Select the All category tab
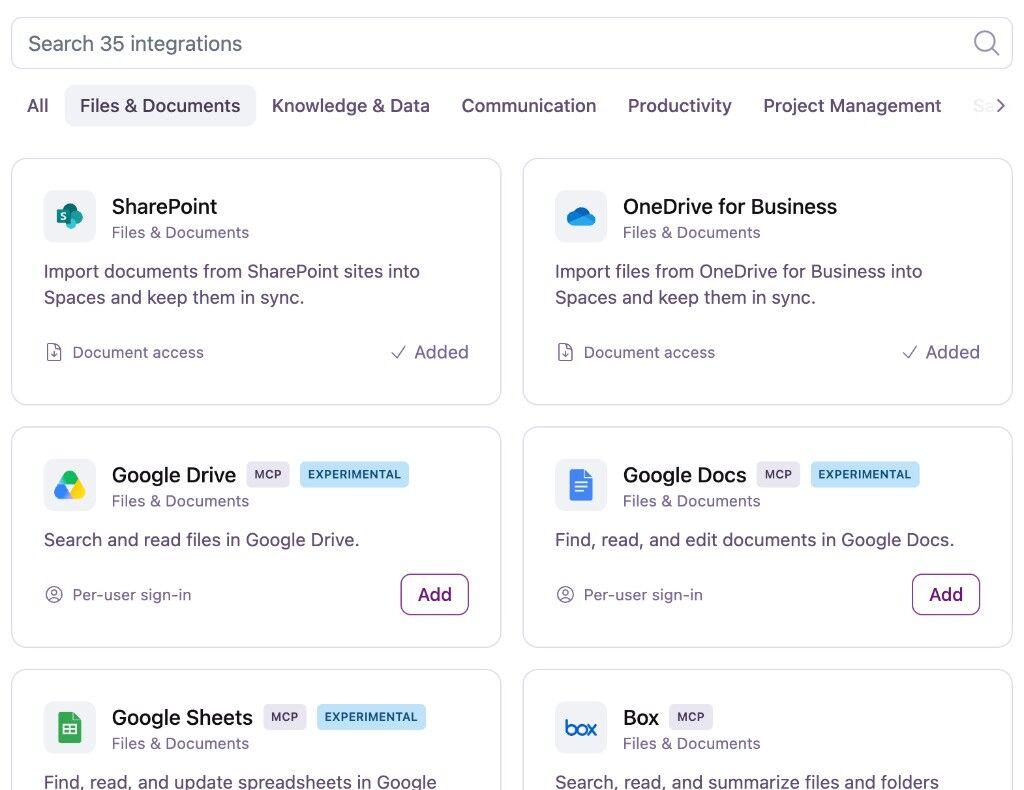The height and width of the screenshot is (790, 1024). (38, 106)
